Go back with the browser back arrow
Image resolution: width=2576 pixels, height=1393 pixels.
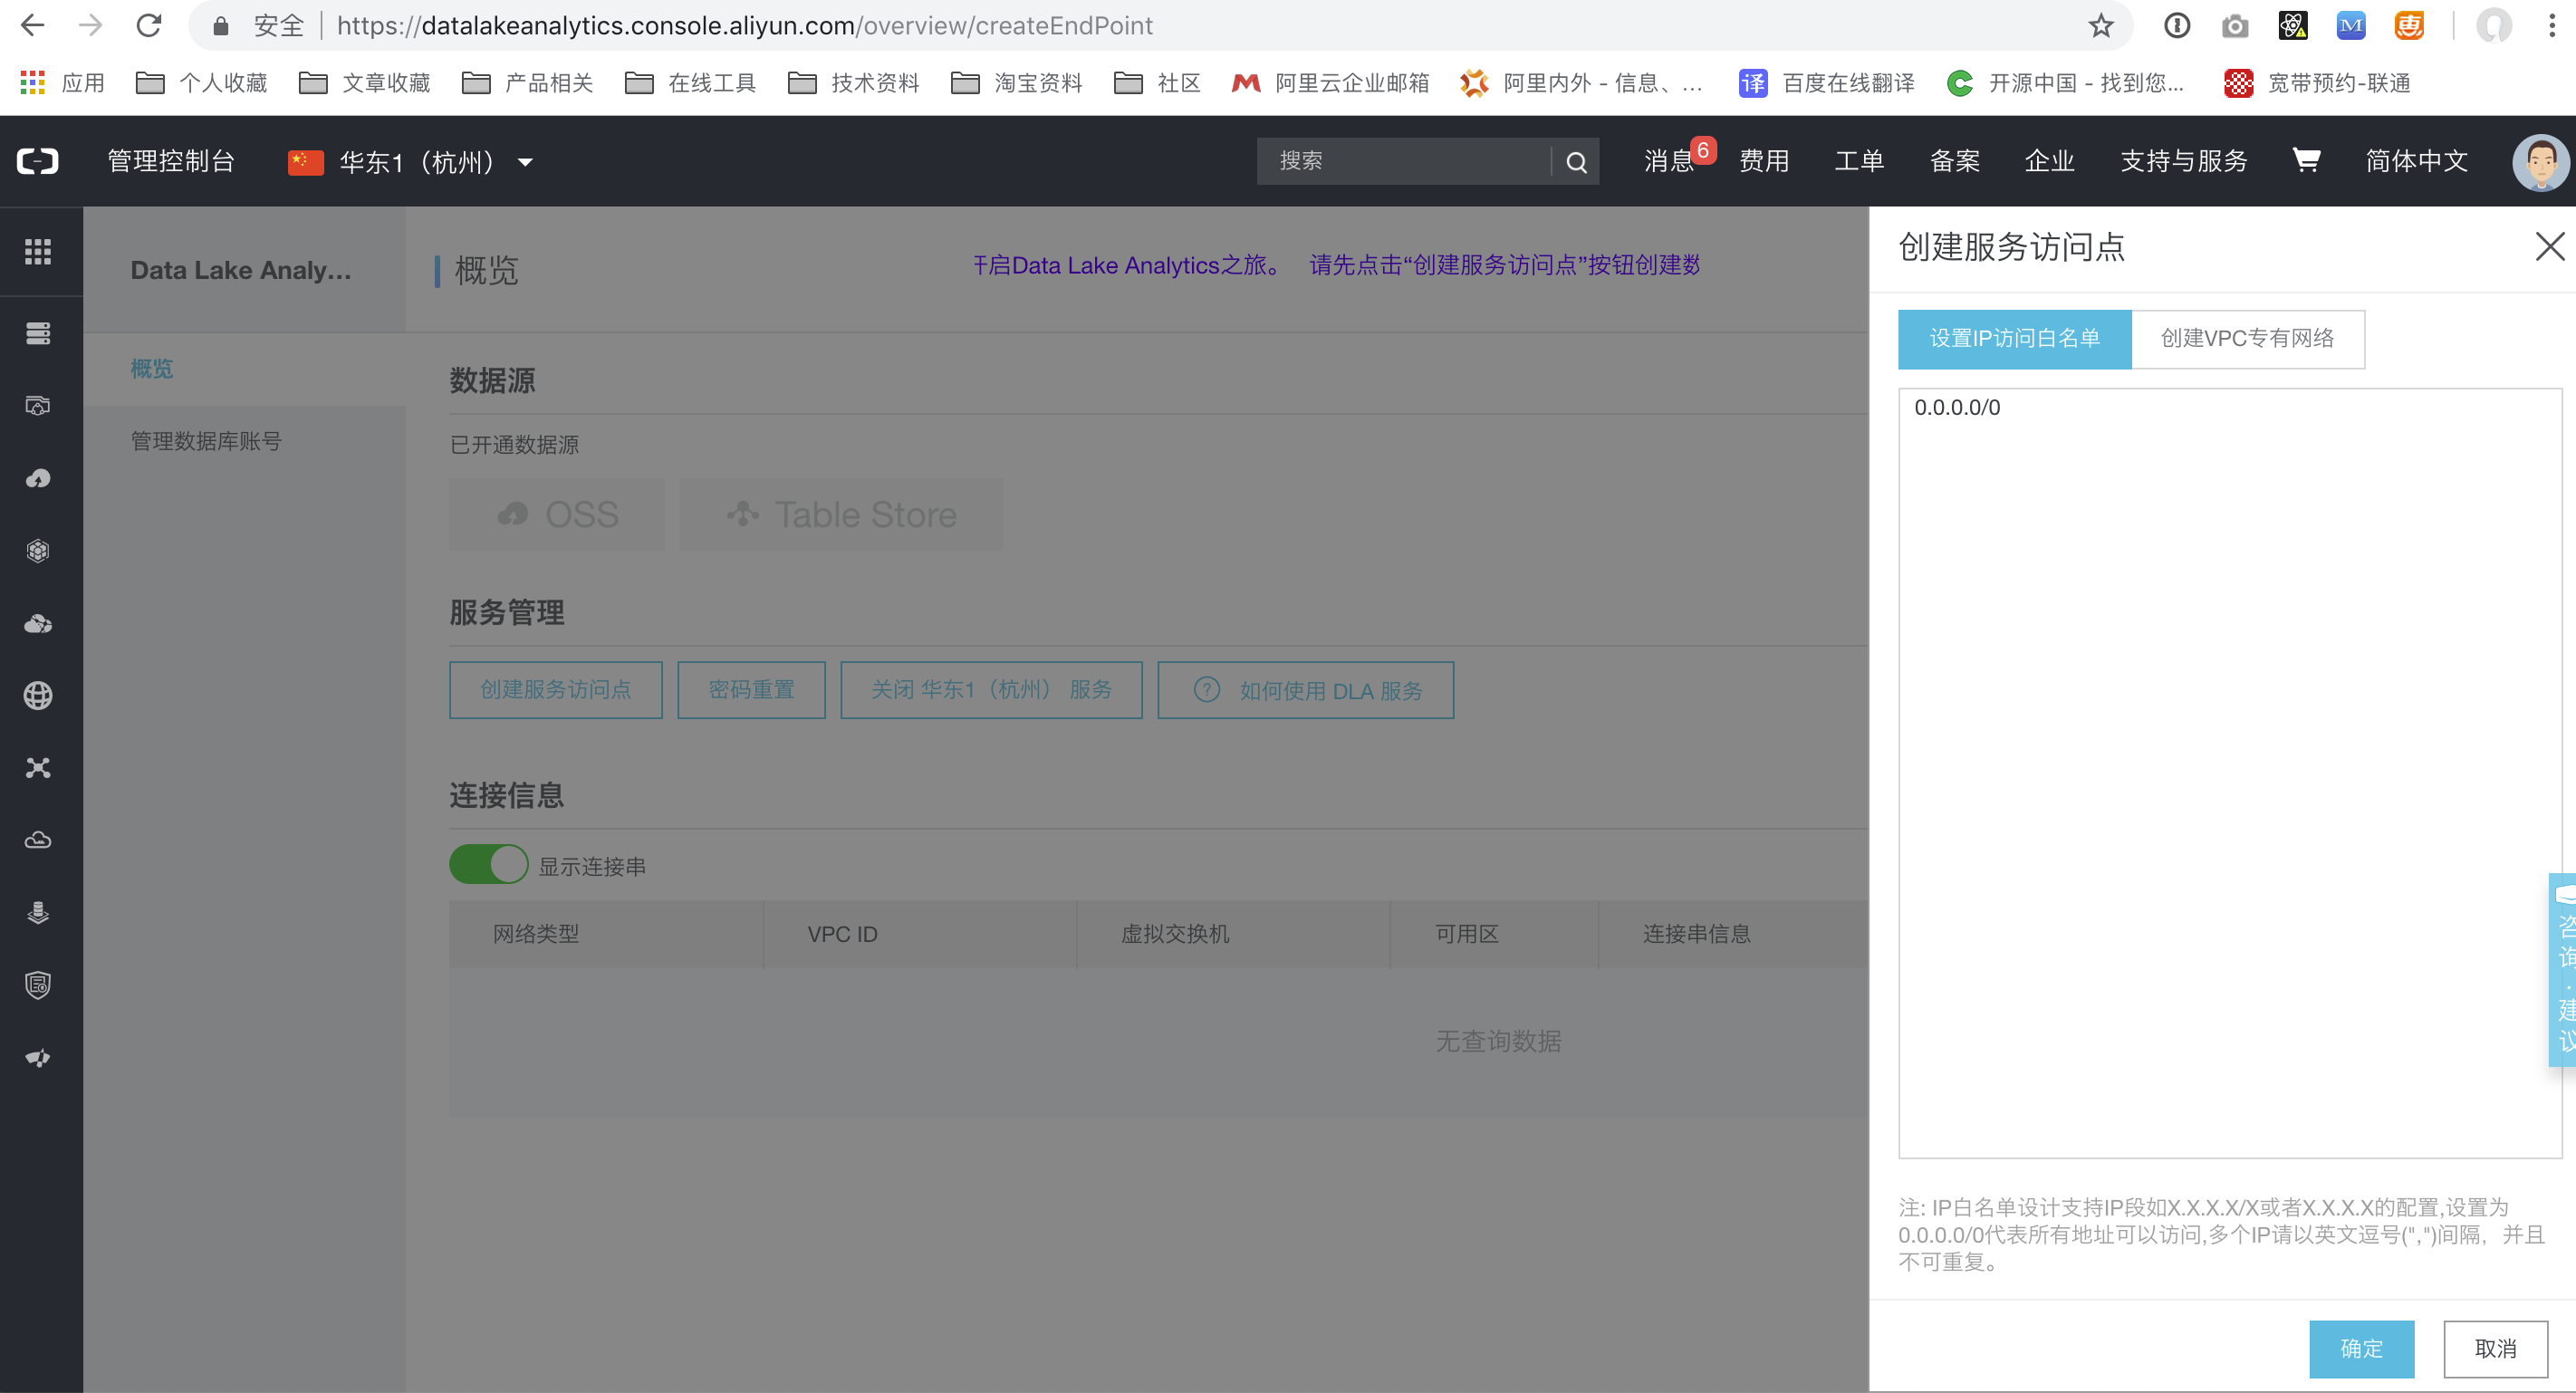pos(33,26)
